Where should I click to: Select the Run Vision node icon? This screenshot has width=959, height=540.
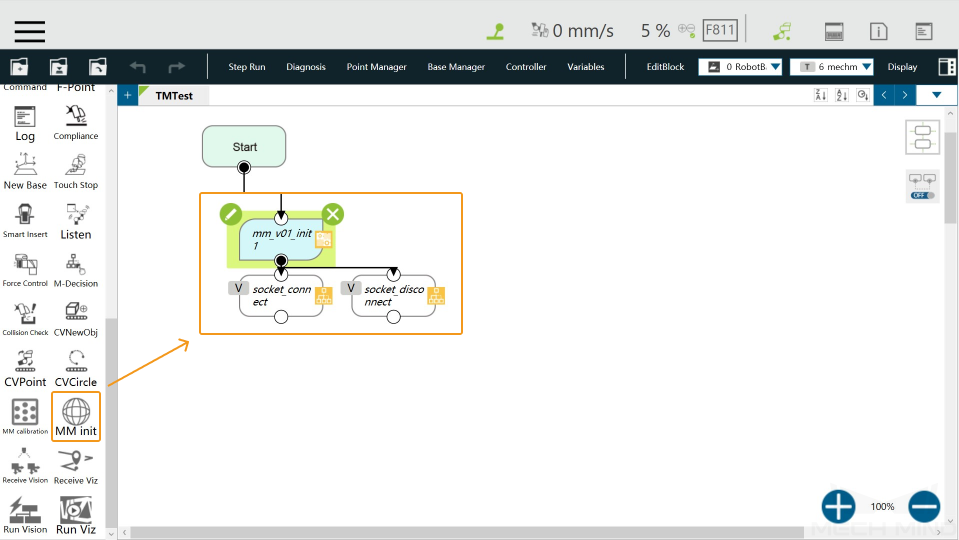tap(25, 516)
